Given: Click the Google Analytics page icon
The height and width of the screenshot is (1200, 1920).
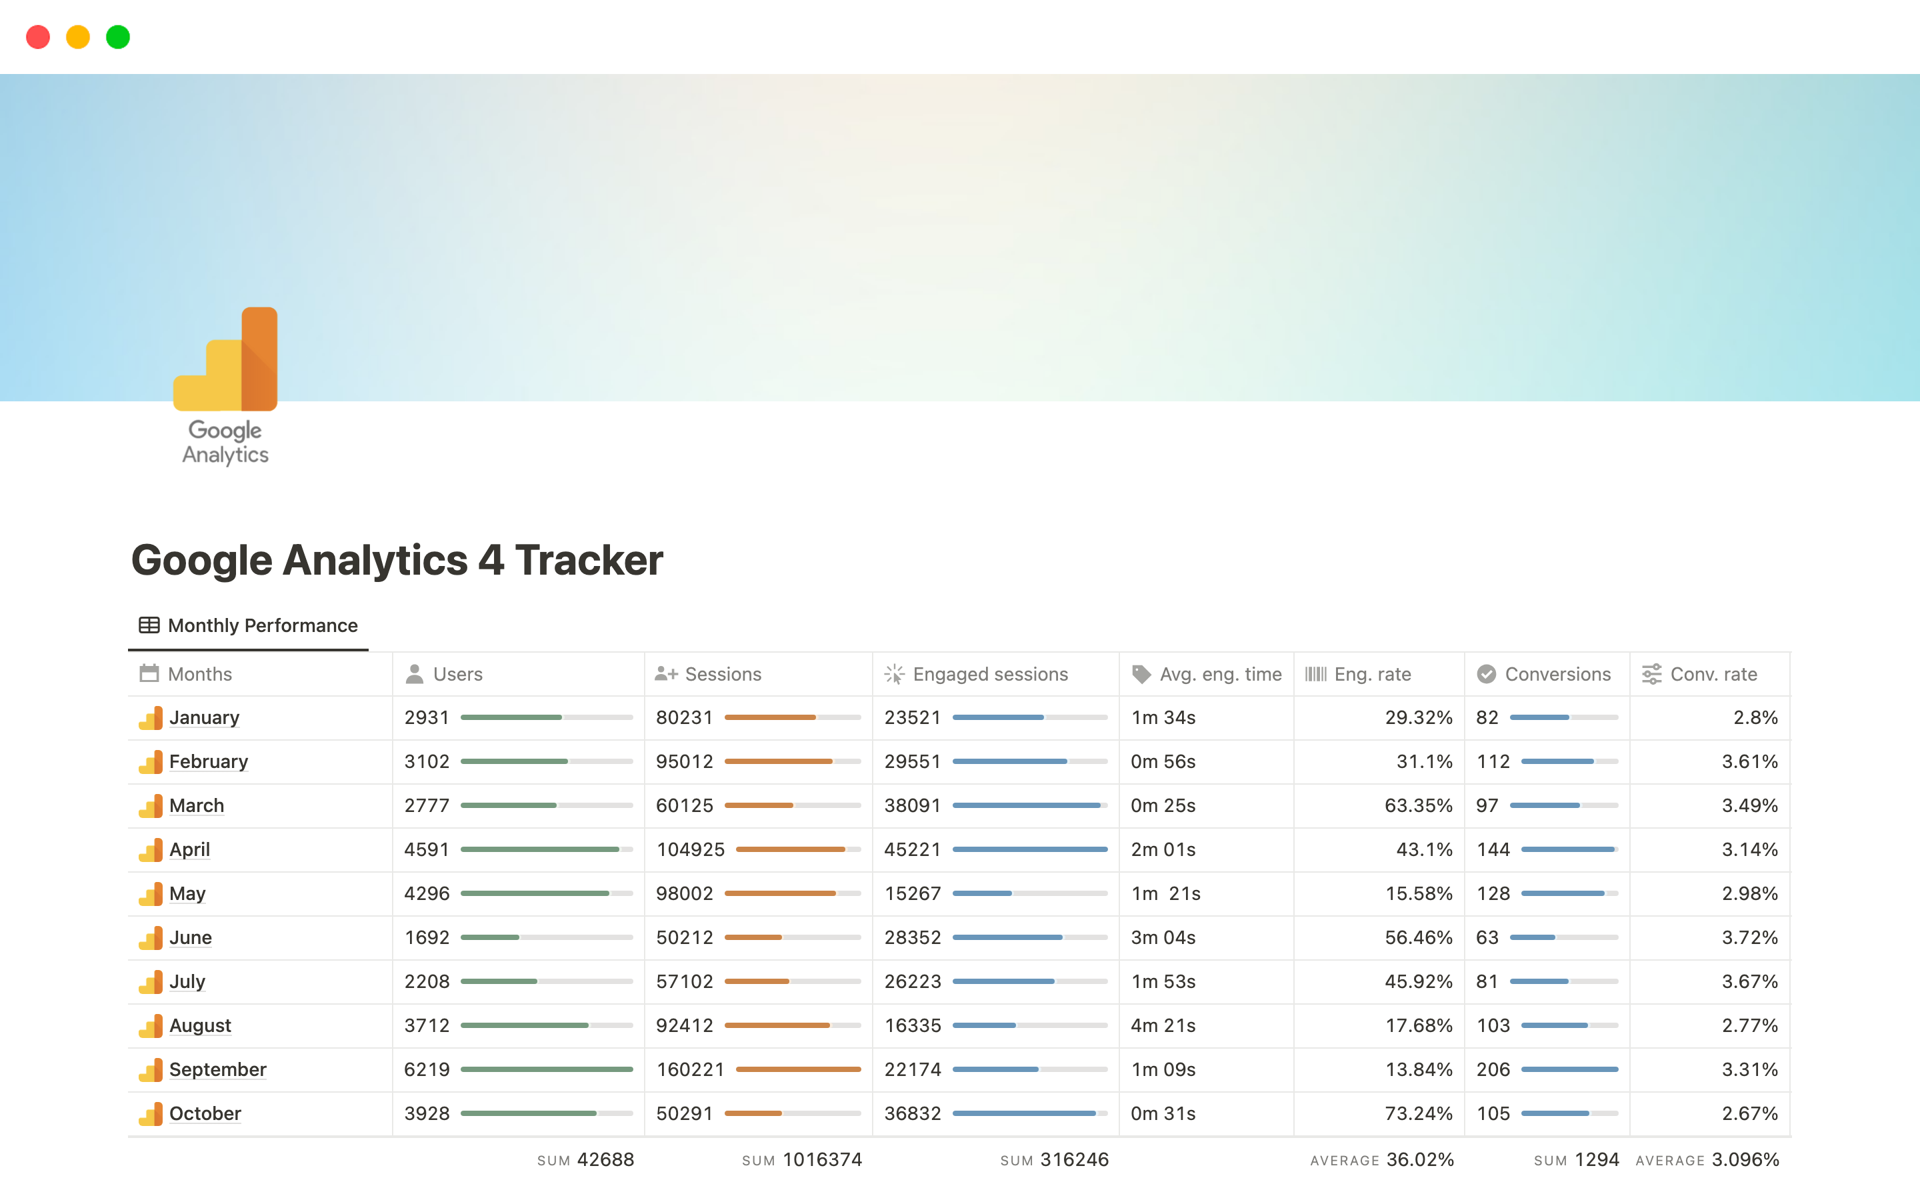Looking at the screenshot, I should pos(225,386).
